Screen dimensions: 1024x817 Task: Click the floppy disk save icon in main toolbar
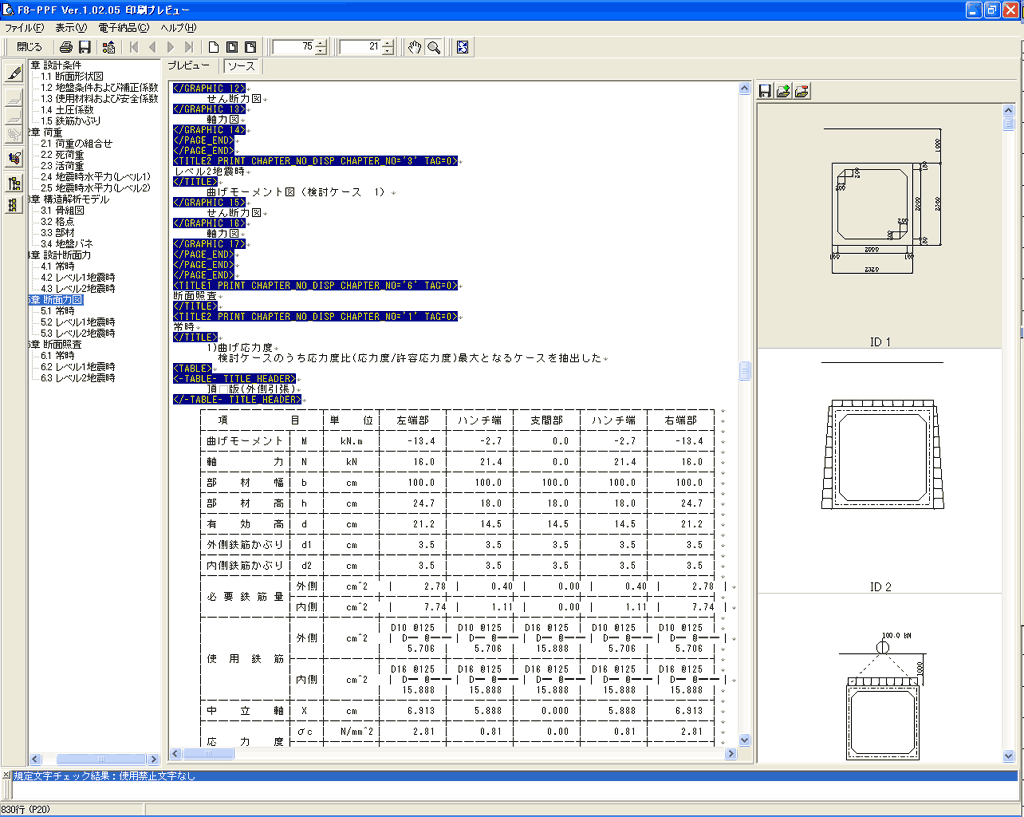click(85, 47)
